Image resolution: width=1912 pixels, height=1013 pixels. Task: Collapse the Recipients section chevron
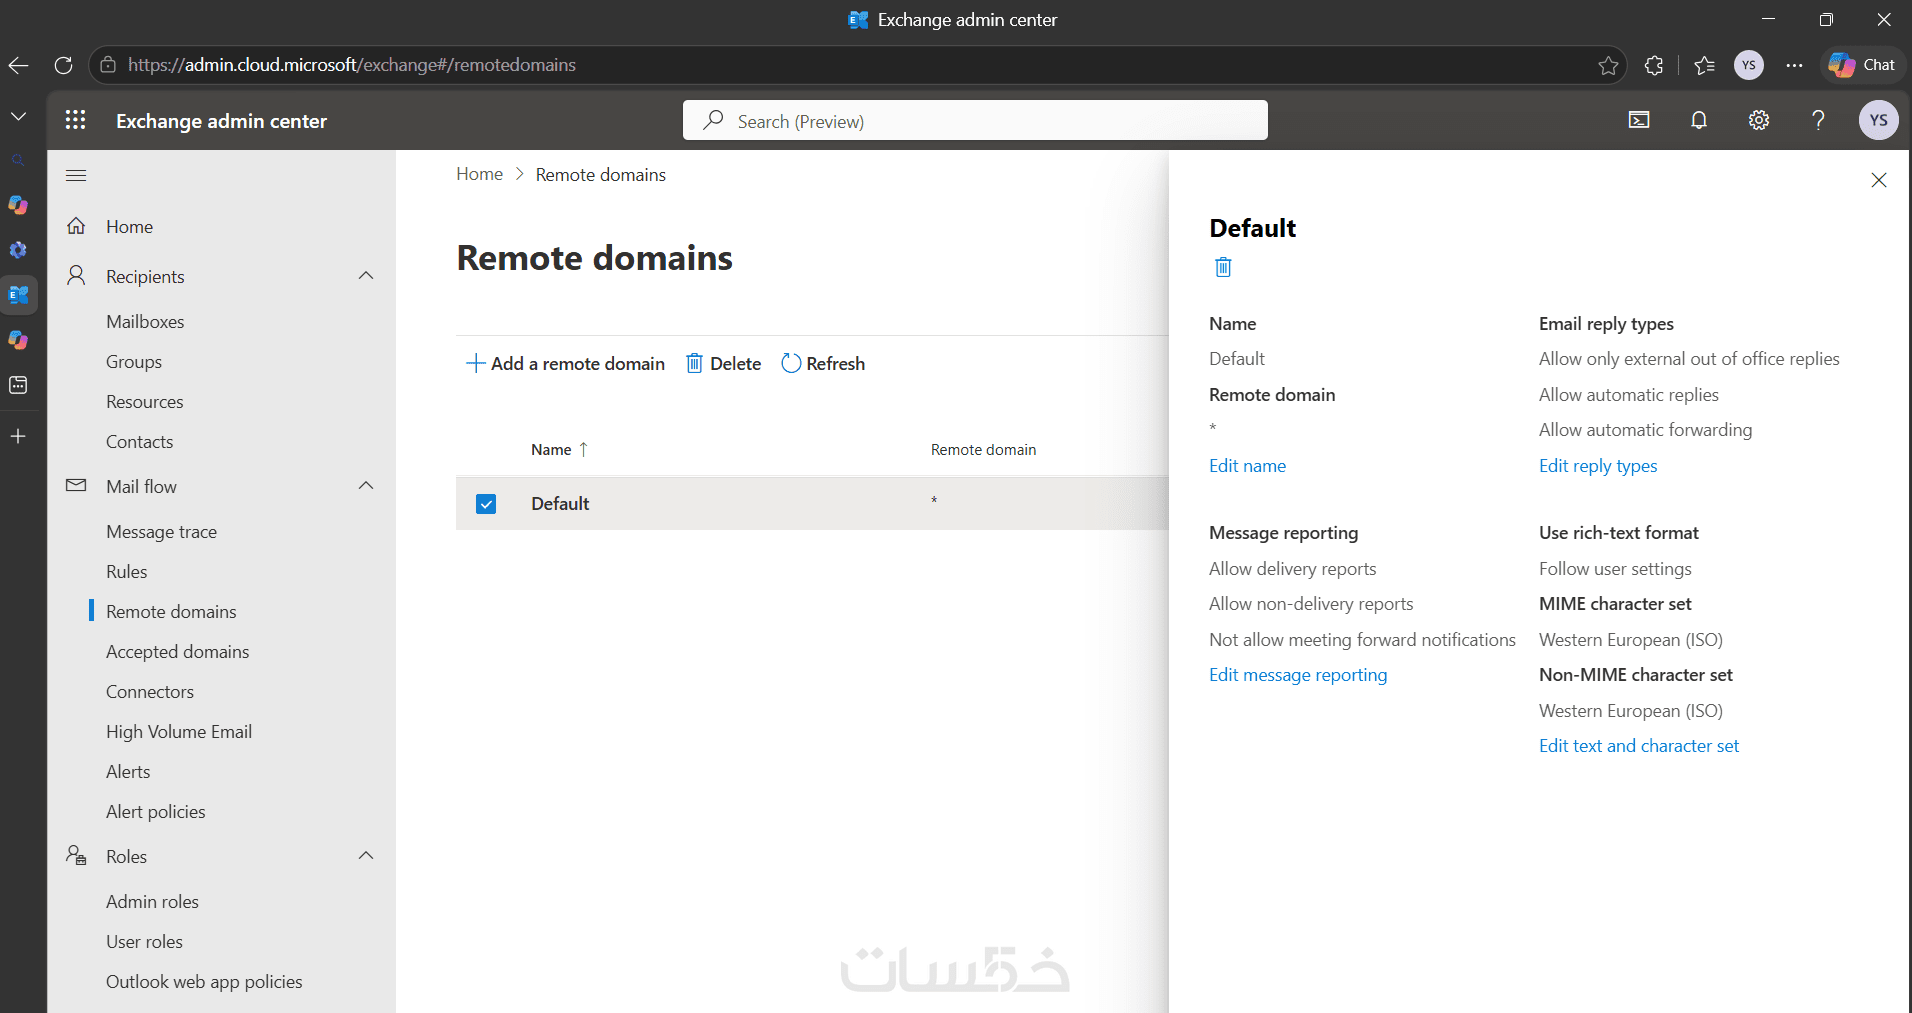tap(366, 276)
